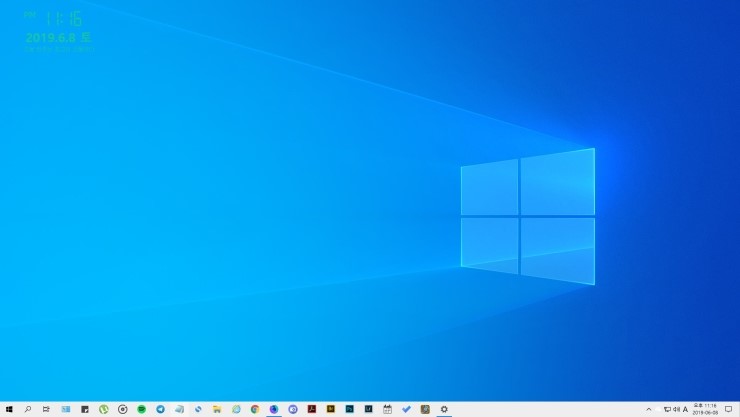Open taskbar clock showing 11:16
The height and width of the screenshot is (417, 740).
point(705,409)
